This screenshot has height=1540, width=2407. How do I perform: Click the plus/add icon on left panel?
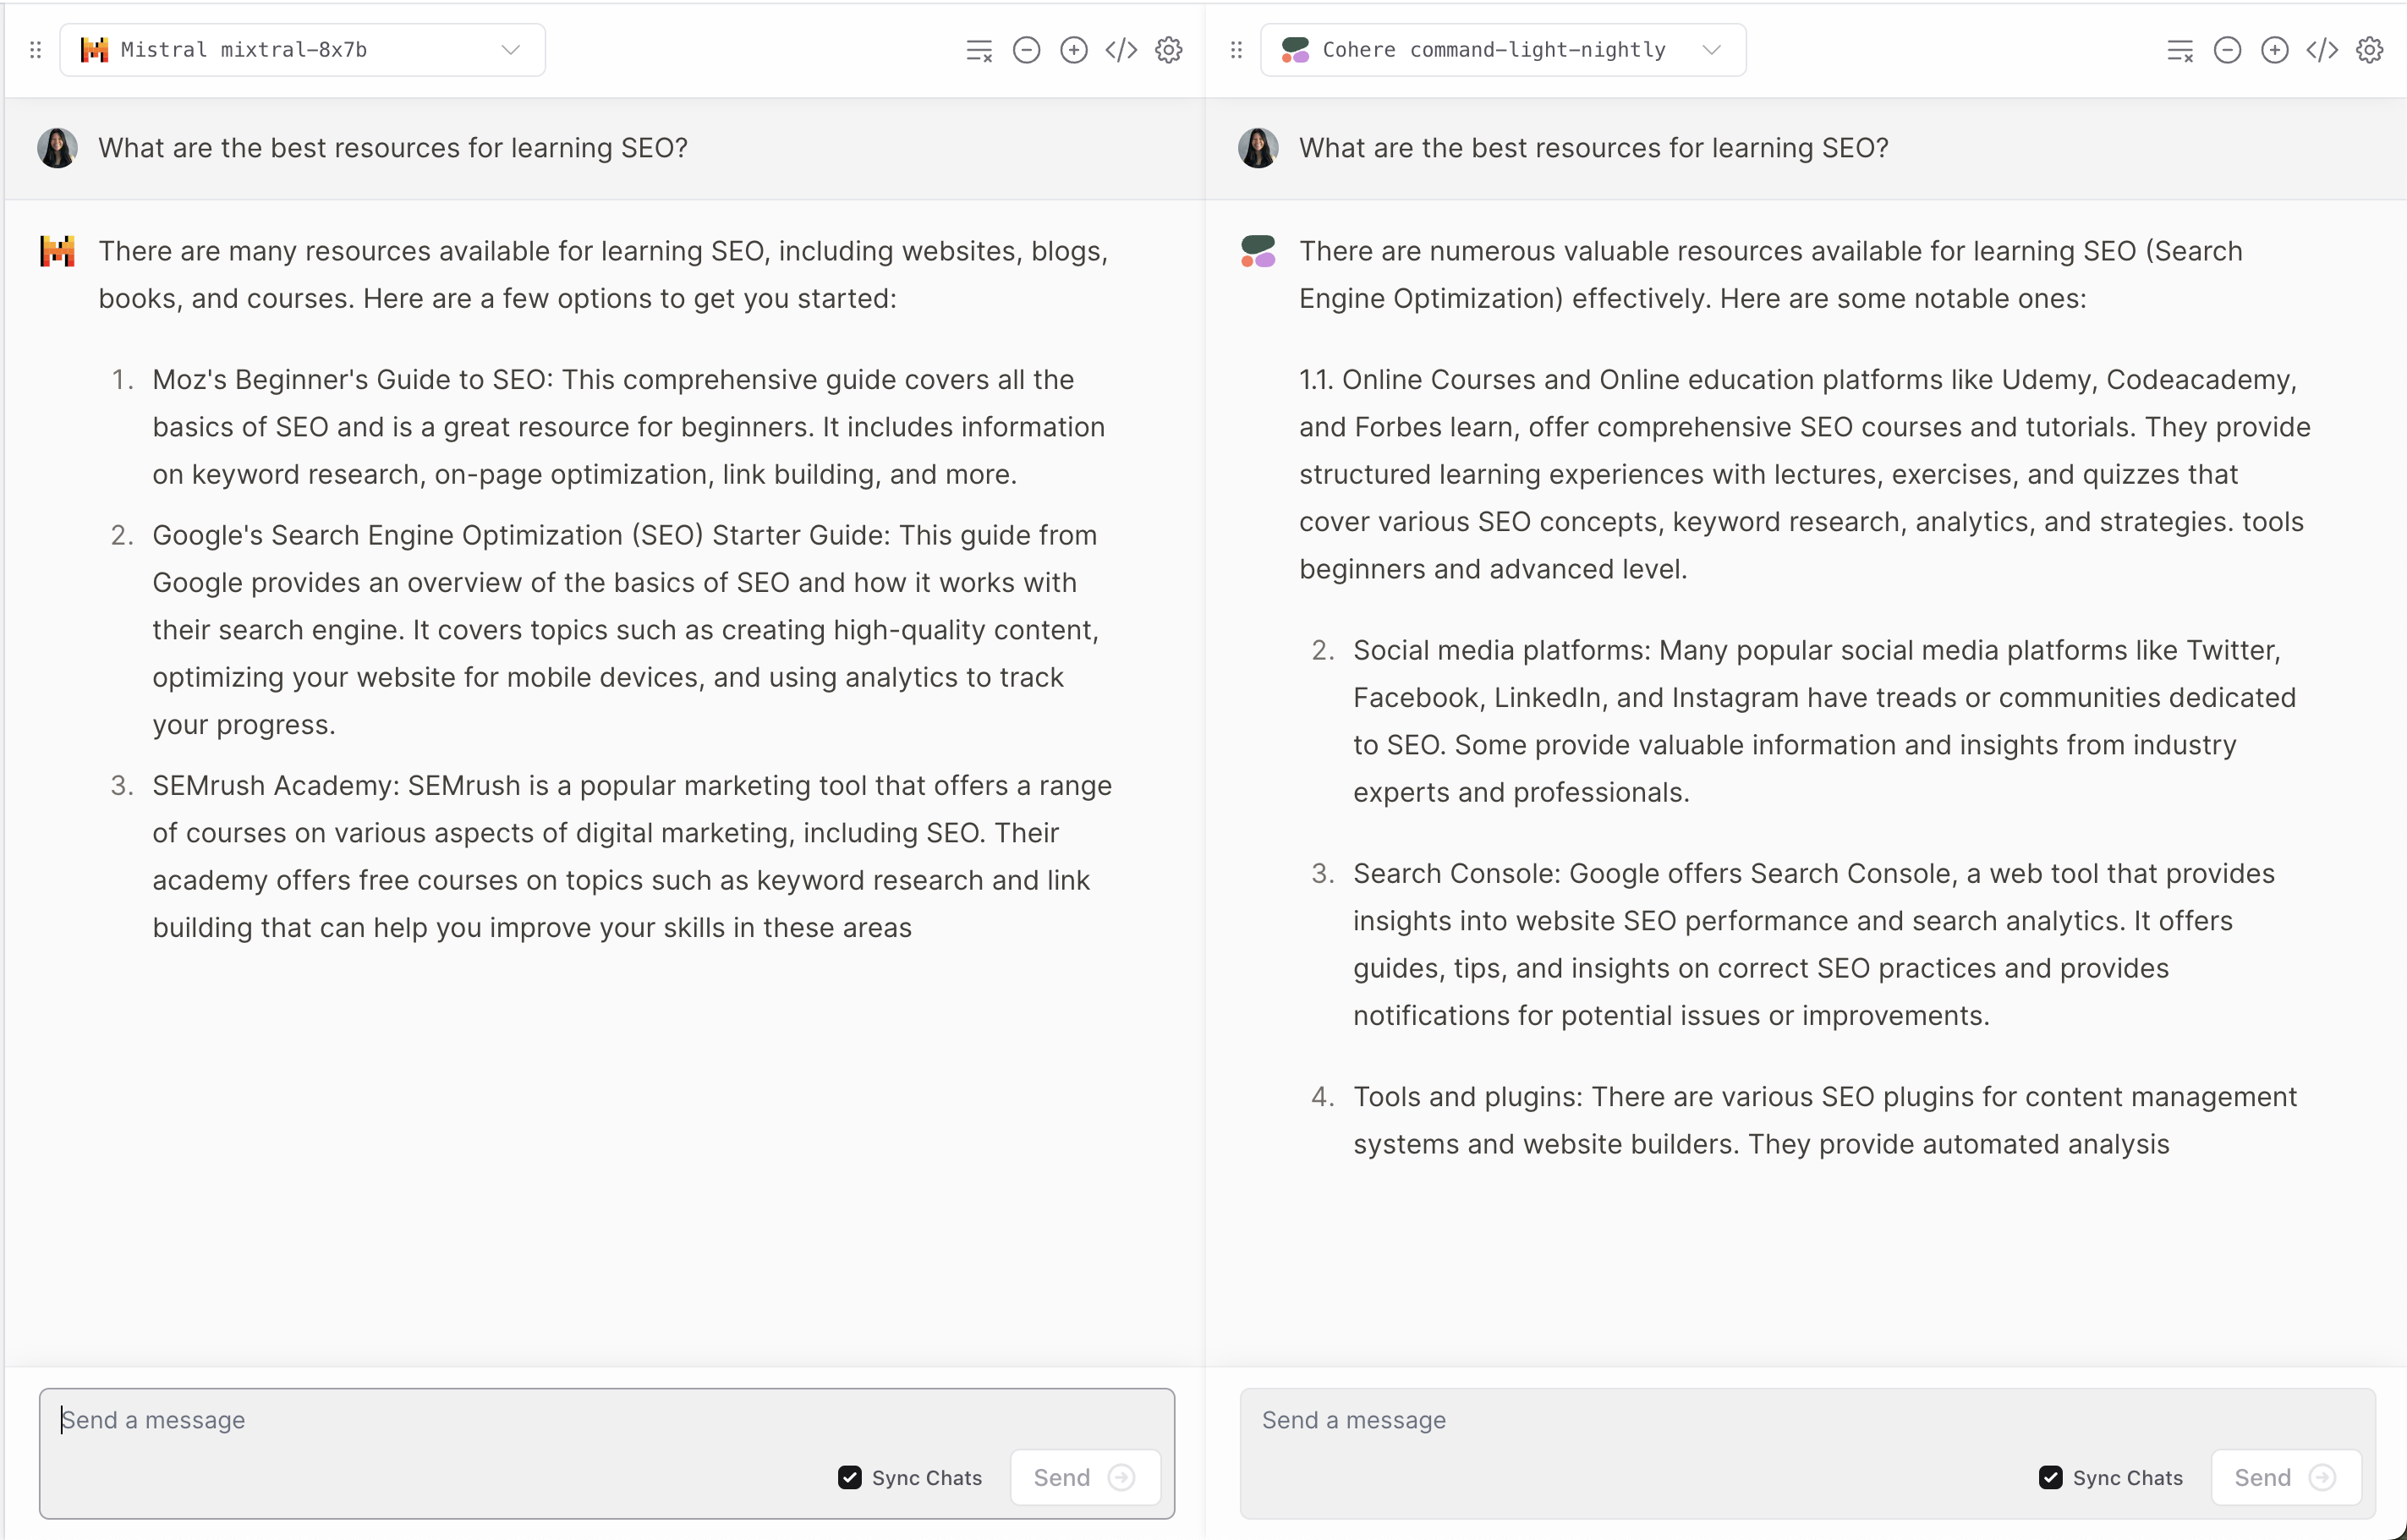tap(1073, 47)
